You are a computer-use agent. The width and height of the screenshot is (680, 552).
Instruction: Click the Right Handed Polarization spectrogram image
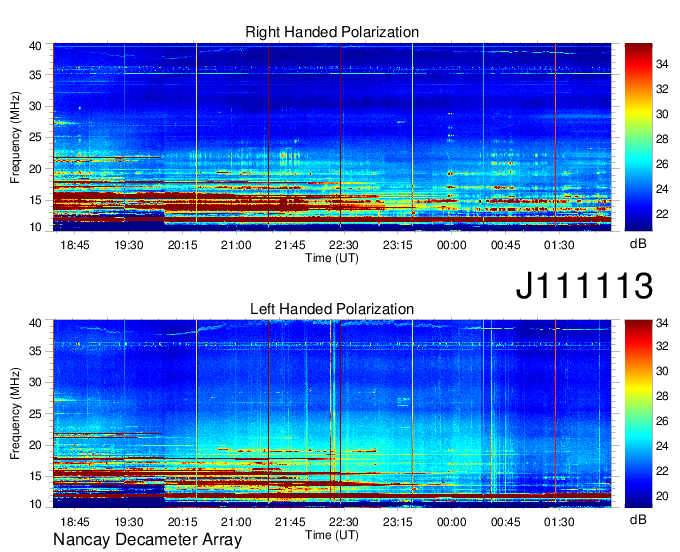click(332, 137)
